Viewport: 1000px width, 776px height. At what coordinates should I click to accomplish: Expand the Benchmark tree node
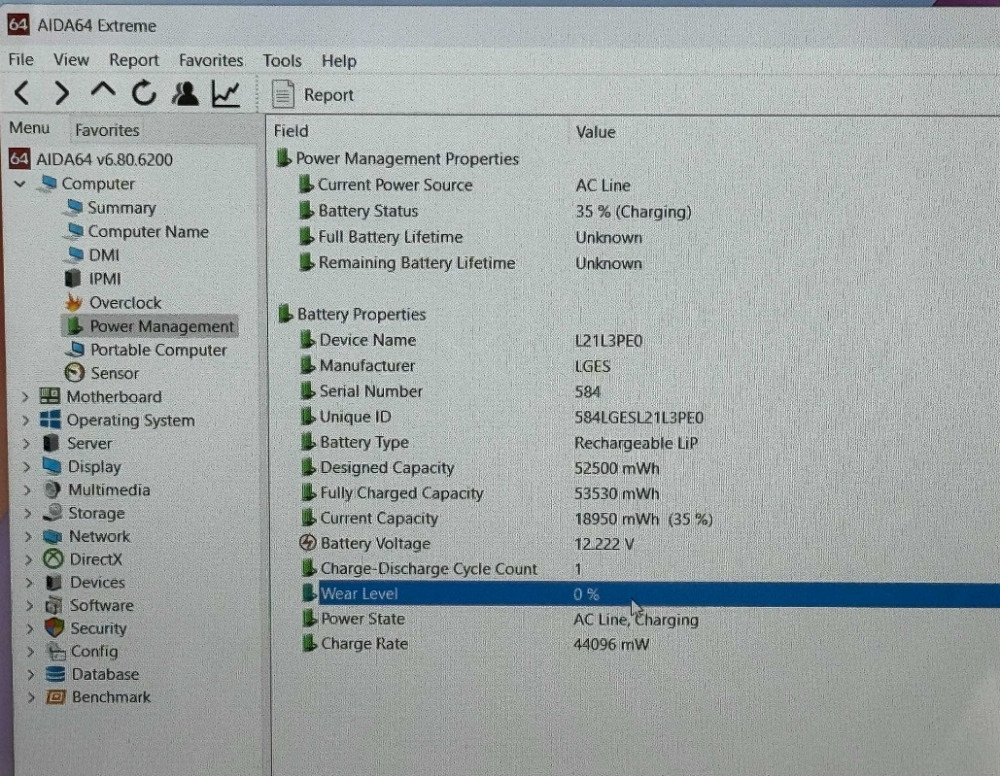pos(31,698)
